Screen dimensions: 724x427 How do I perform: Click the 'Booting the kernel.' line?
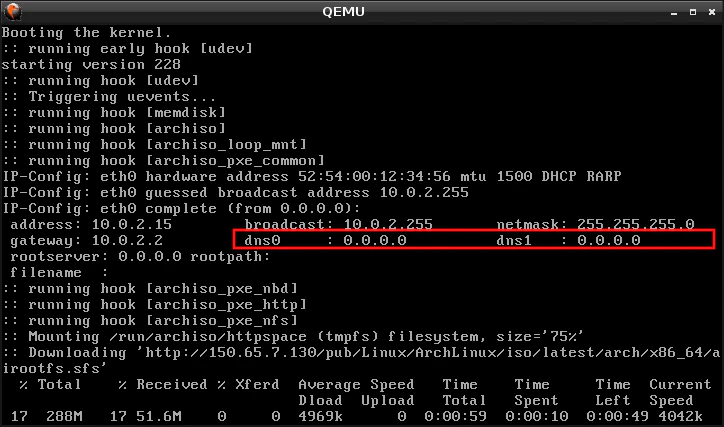[86, 33]
